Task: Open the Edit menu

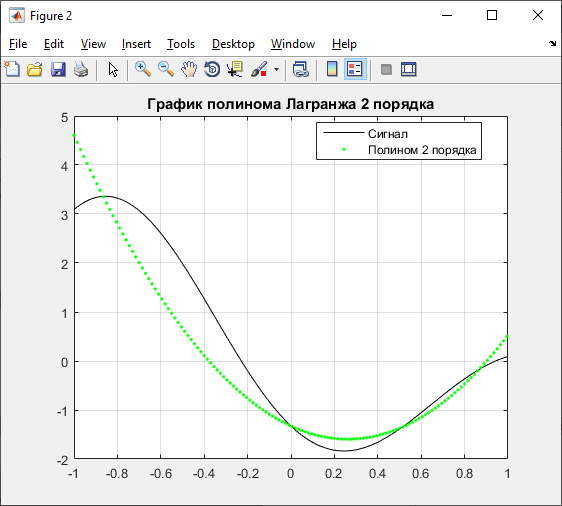Action: point(54,44)
